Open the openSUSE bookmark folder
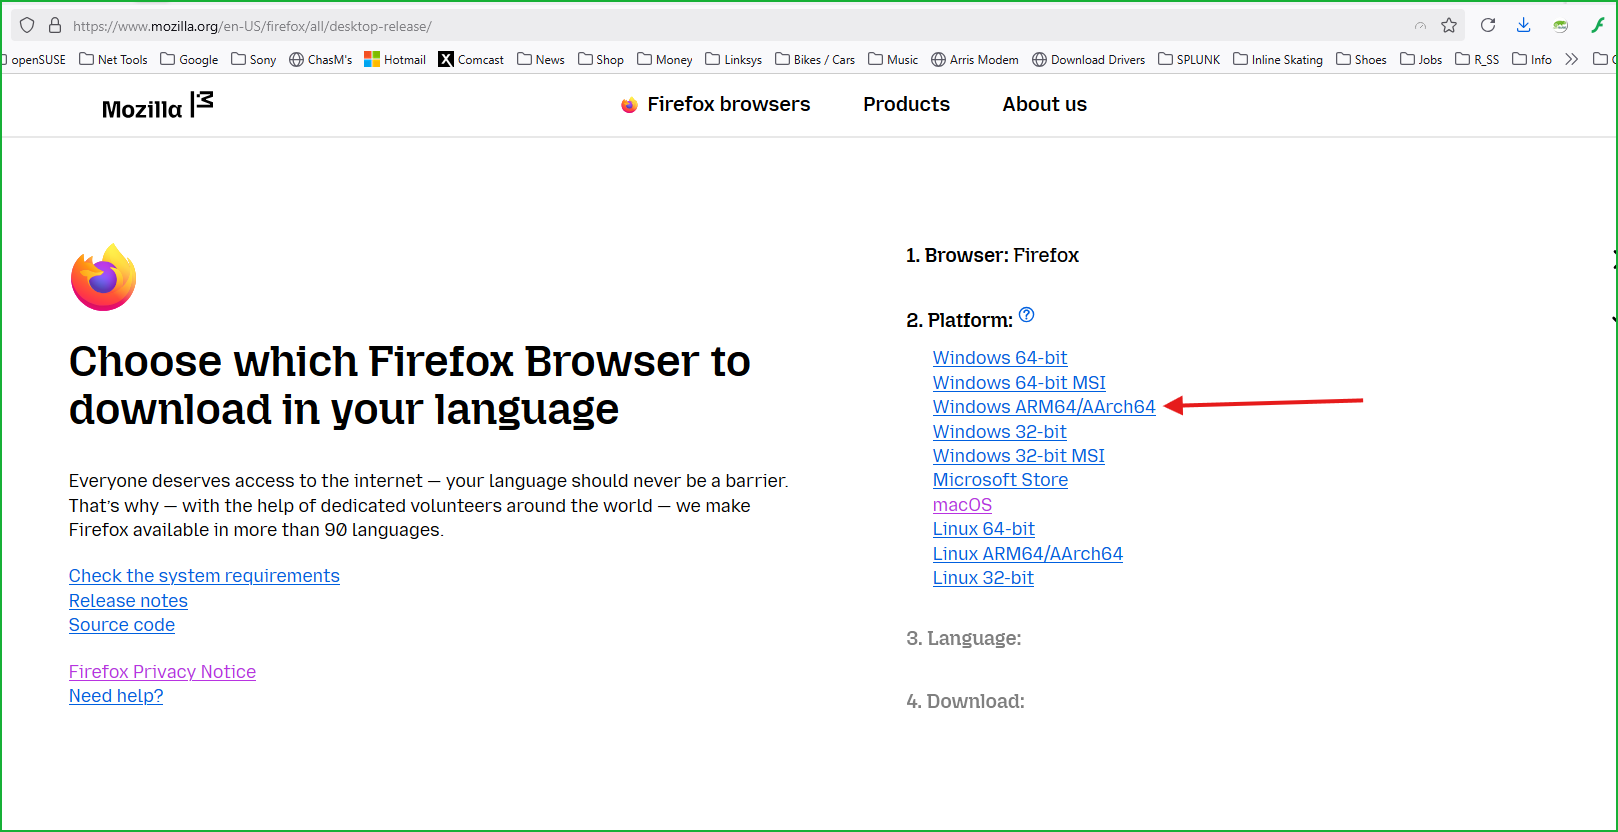1618x832 pixels. click(35, 59)
